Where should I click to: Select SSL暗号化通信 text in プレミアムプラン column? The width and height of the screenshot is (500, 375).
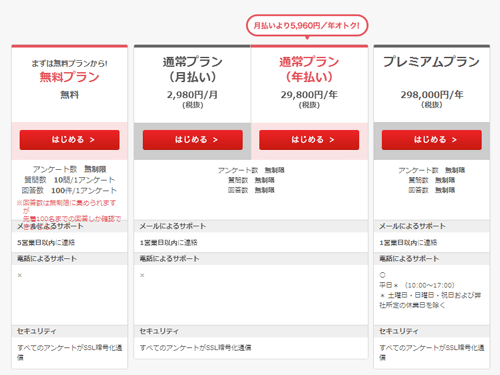pos(432,353)
